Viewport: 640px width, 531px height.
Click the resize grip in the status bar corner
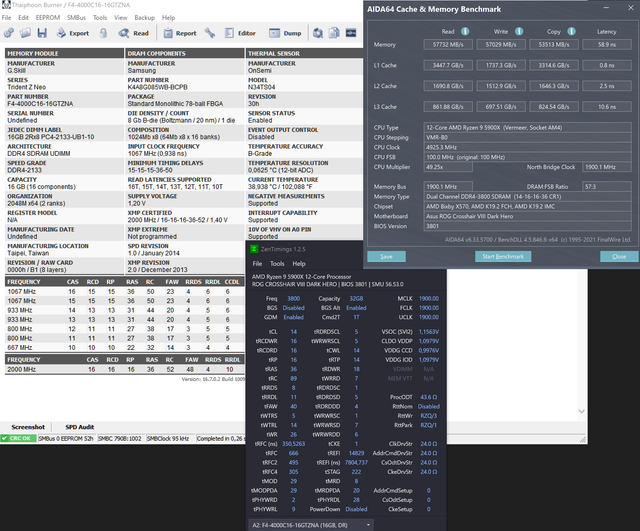tap(583, 439)
